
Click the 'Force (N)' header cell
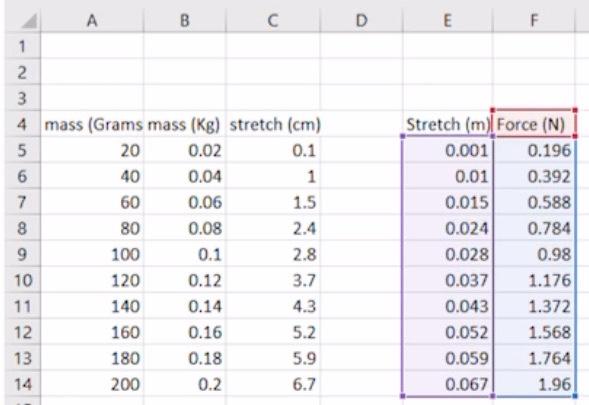pos(533,124)
